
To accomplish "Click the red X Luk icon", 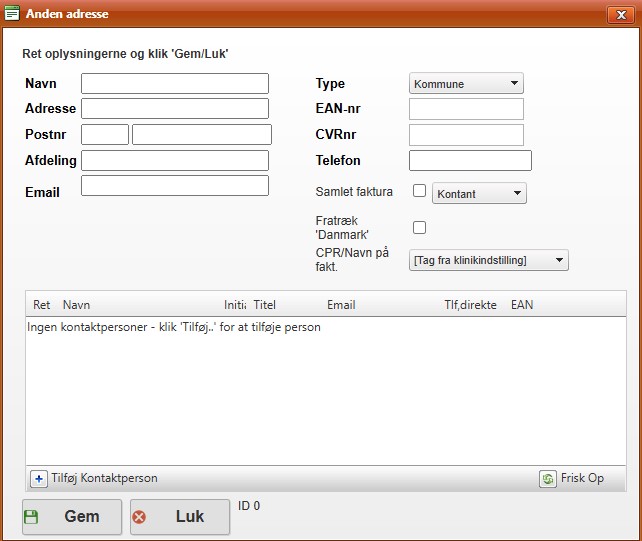I will (139, 517).
